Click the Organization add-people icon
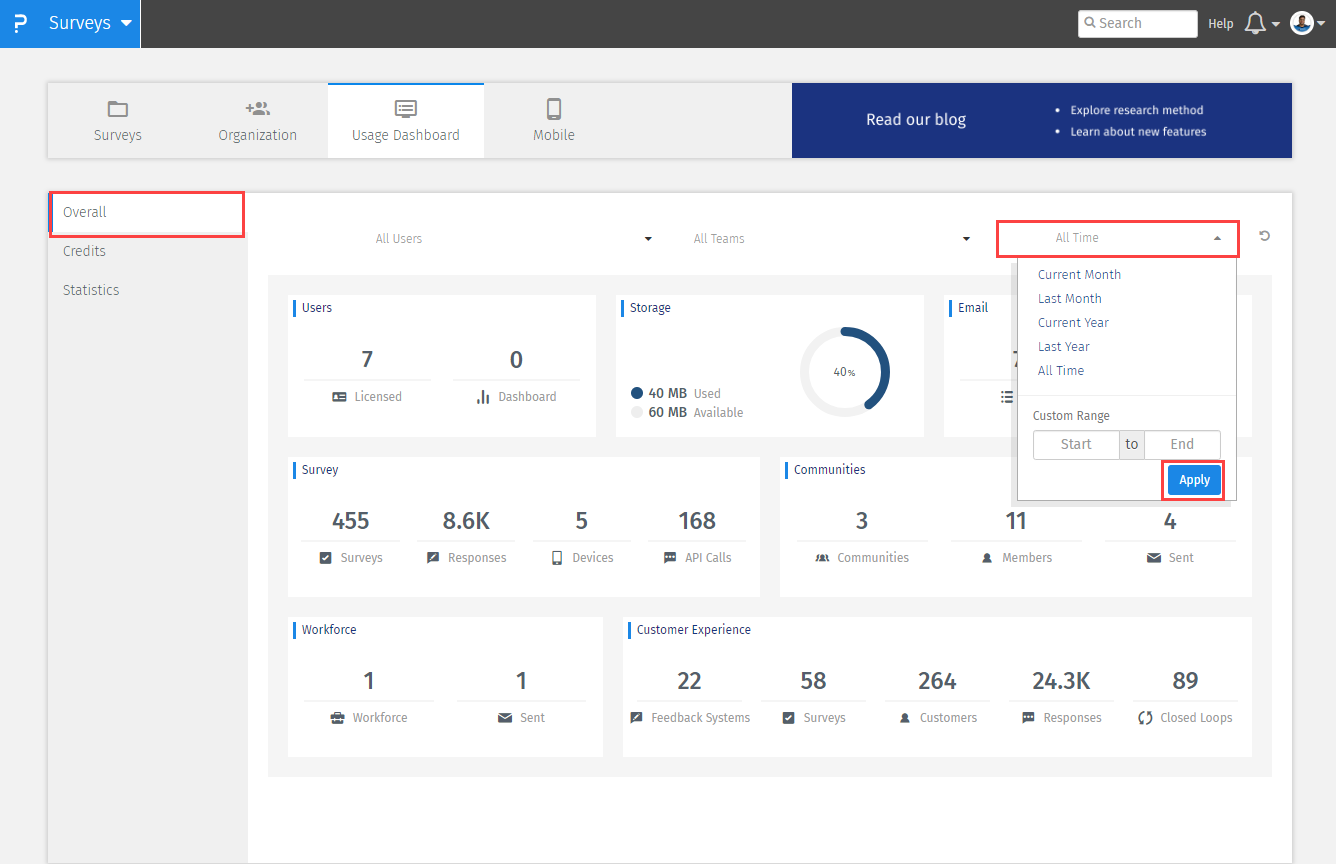The width and height of the screenshot is (1336, 864). click(x=257, y=109)
